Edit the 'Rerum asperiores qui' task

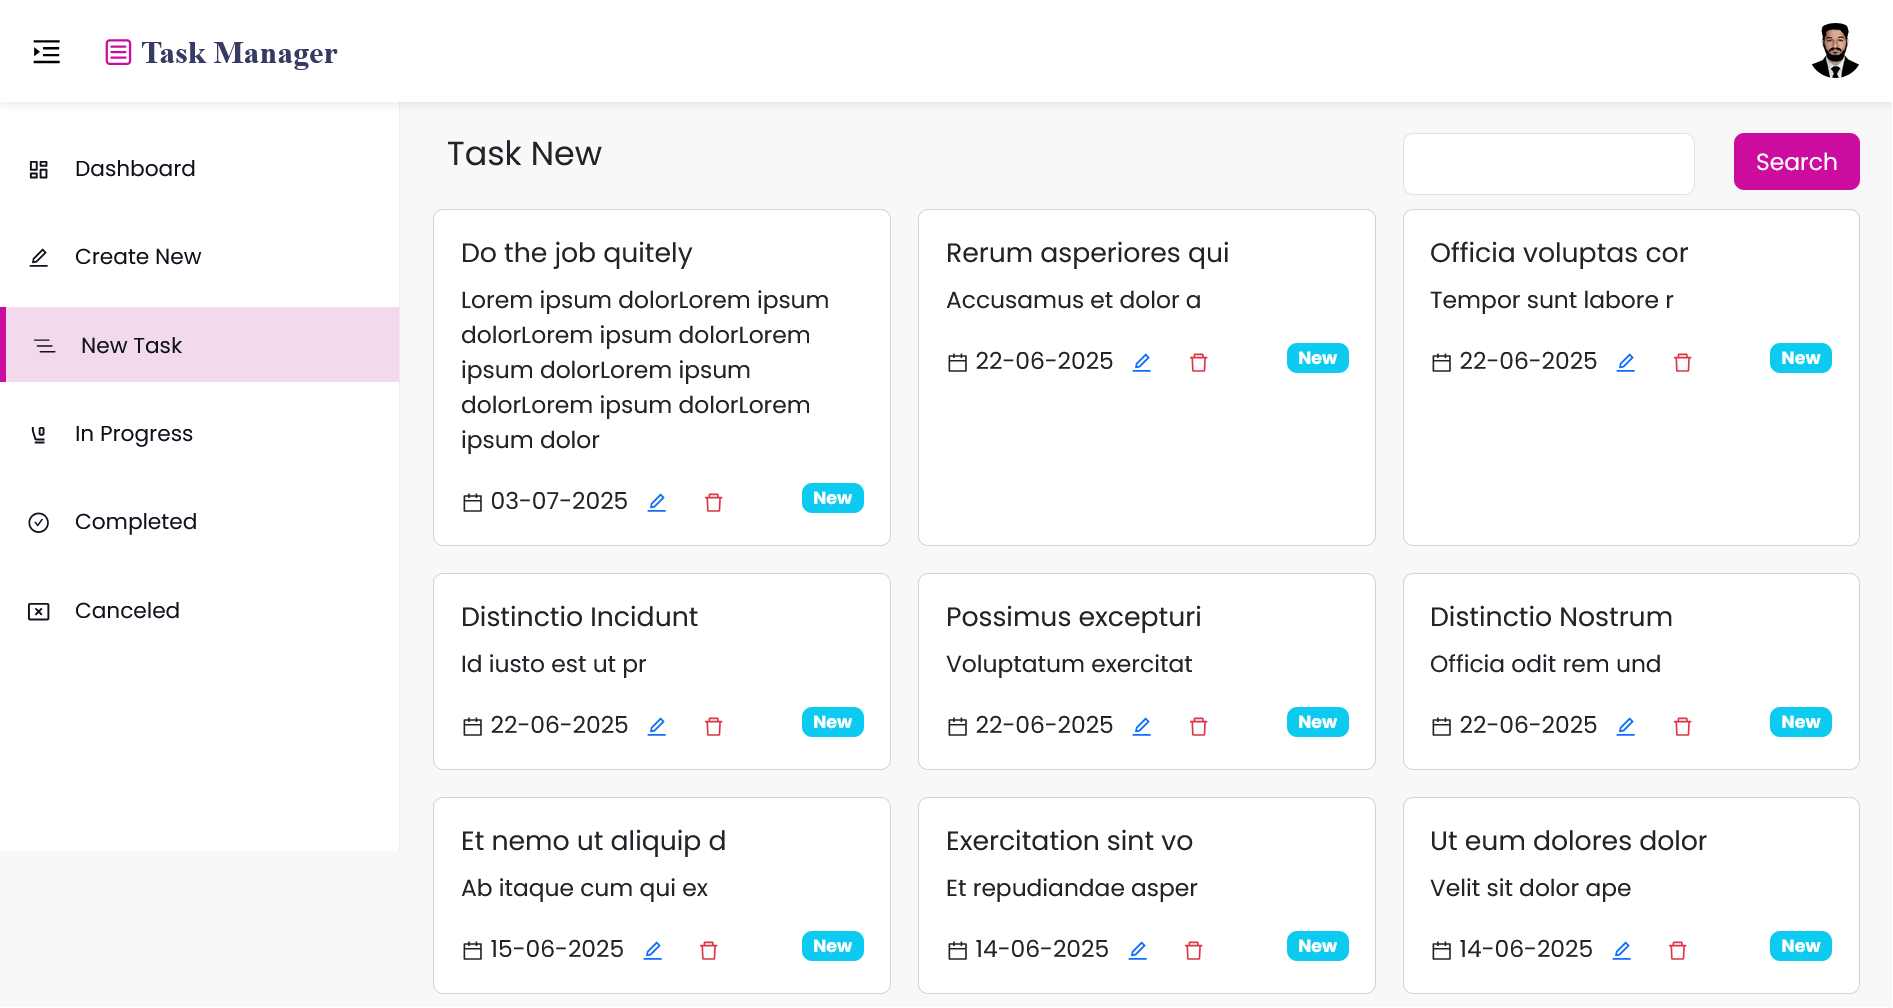1142,363
